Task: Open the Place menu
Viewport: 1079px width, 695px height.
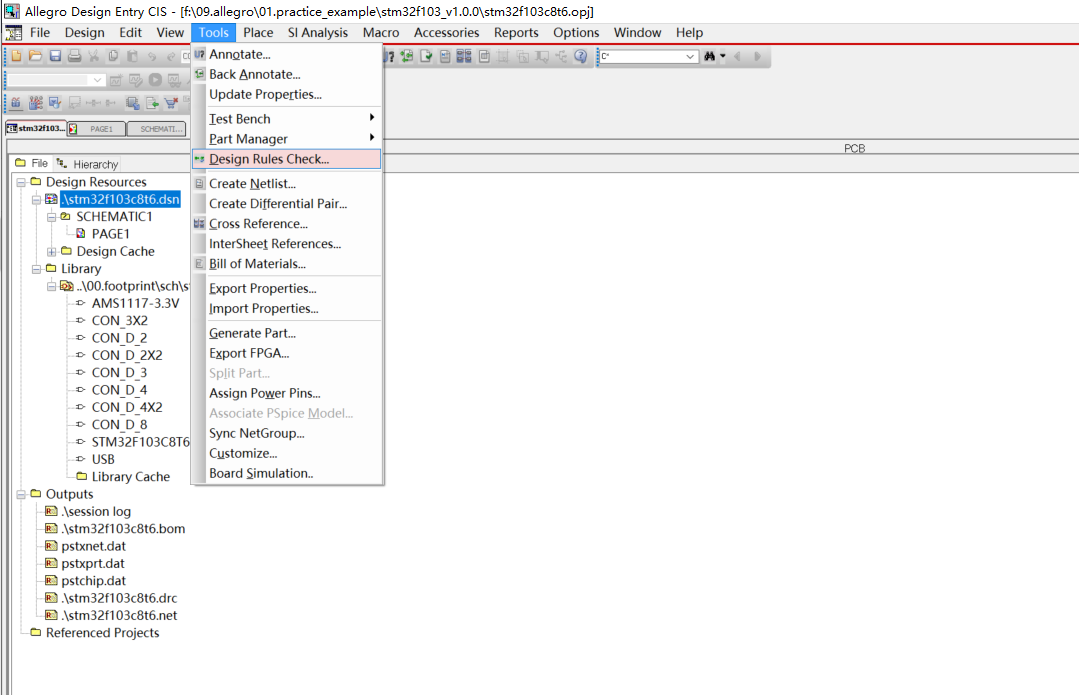Action: pos(258,32)
